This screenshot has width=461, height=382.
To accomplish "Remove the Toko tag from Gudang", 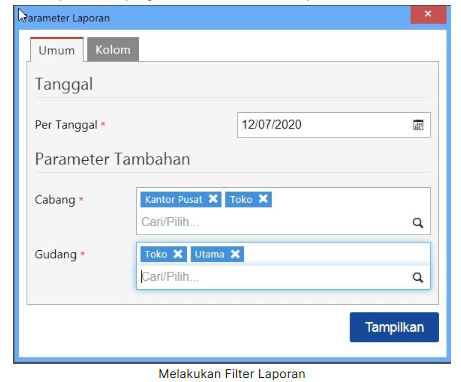I will pos(178,254).
